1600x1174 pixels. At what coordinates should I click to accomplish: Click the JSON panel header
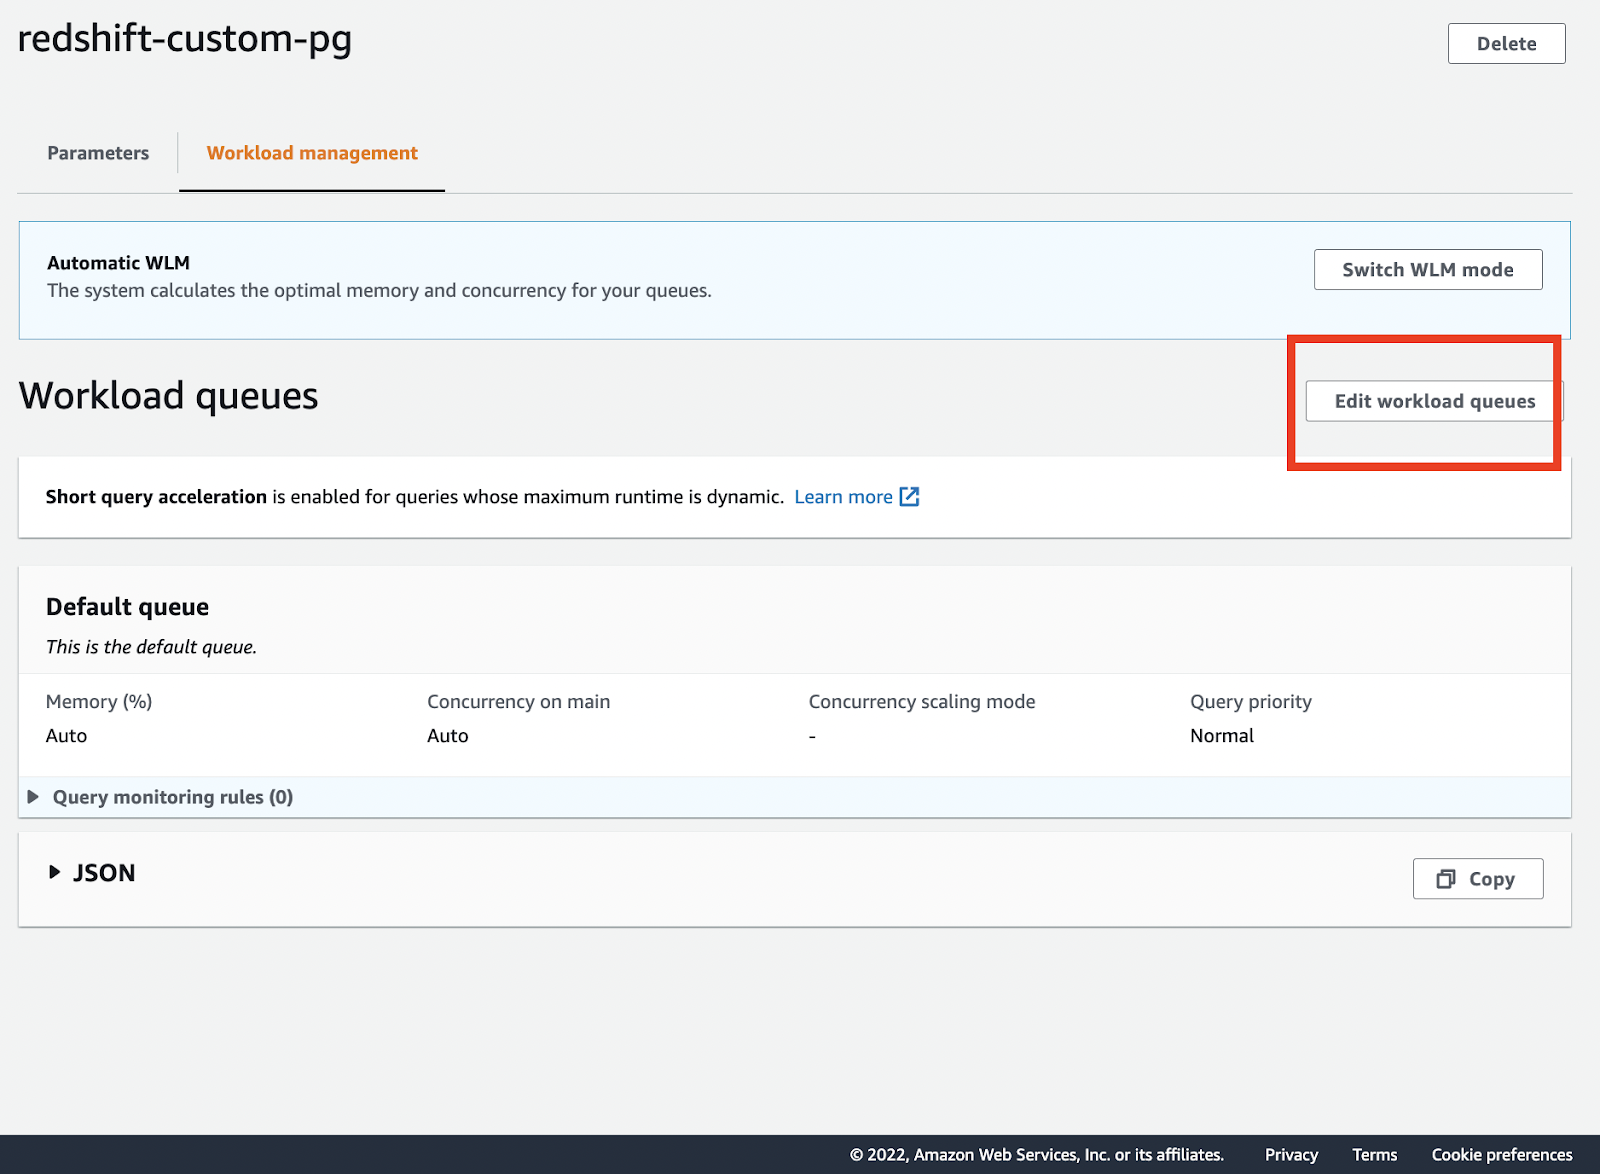point(103,872)
